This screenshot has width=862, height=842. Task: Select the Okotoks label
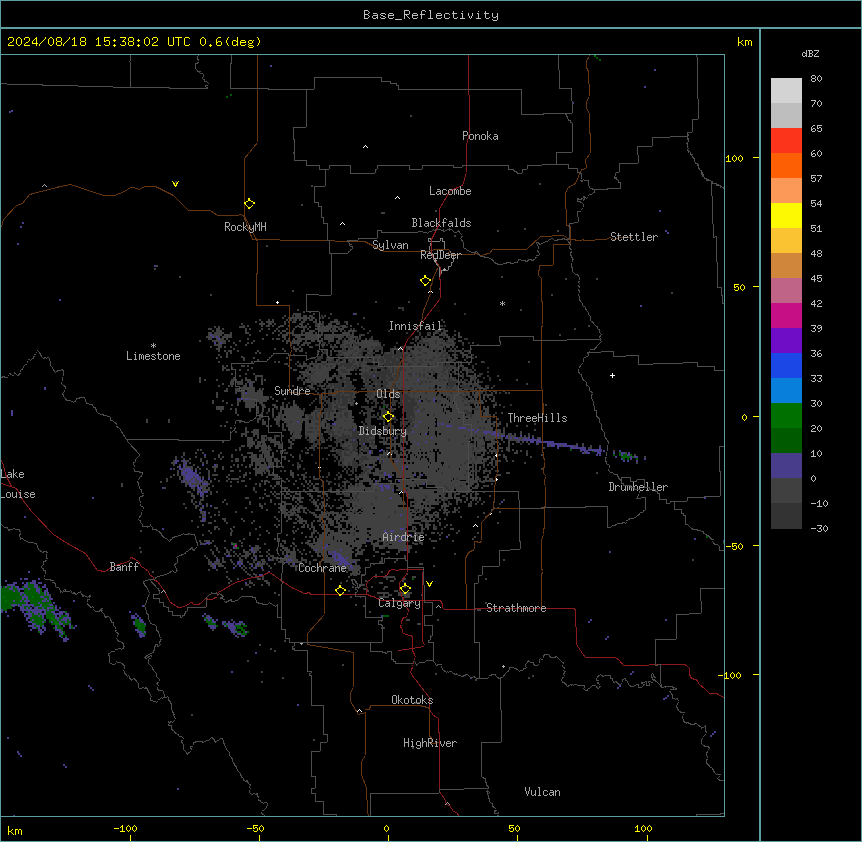click(412, 700)
